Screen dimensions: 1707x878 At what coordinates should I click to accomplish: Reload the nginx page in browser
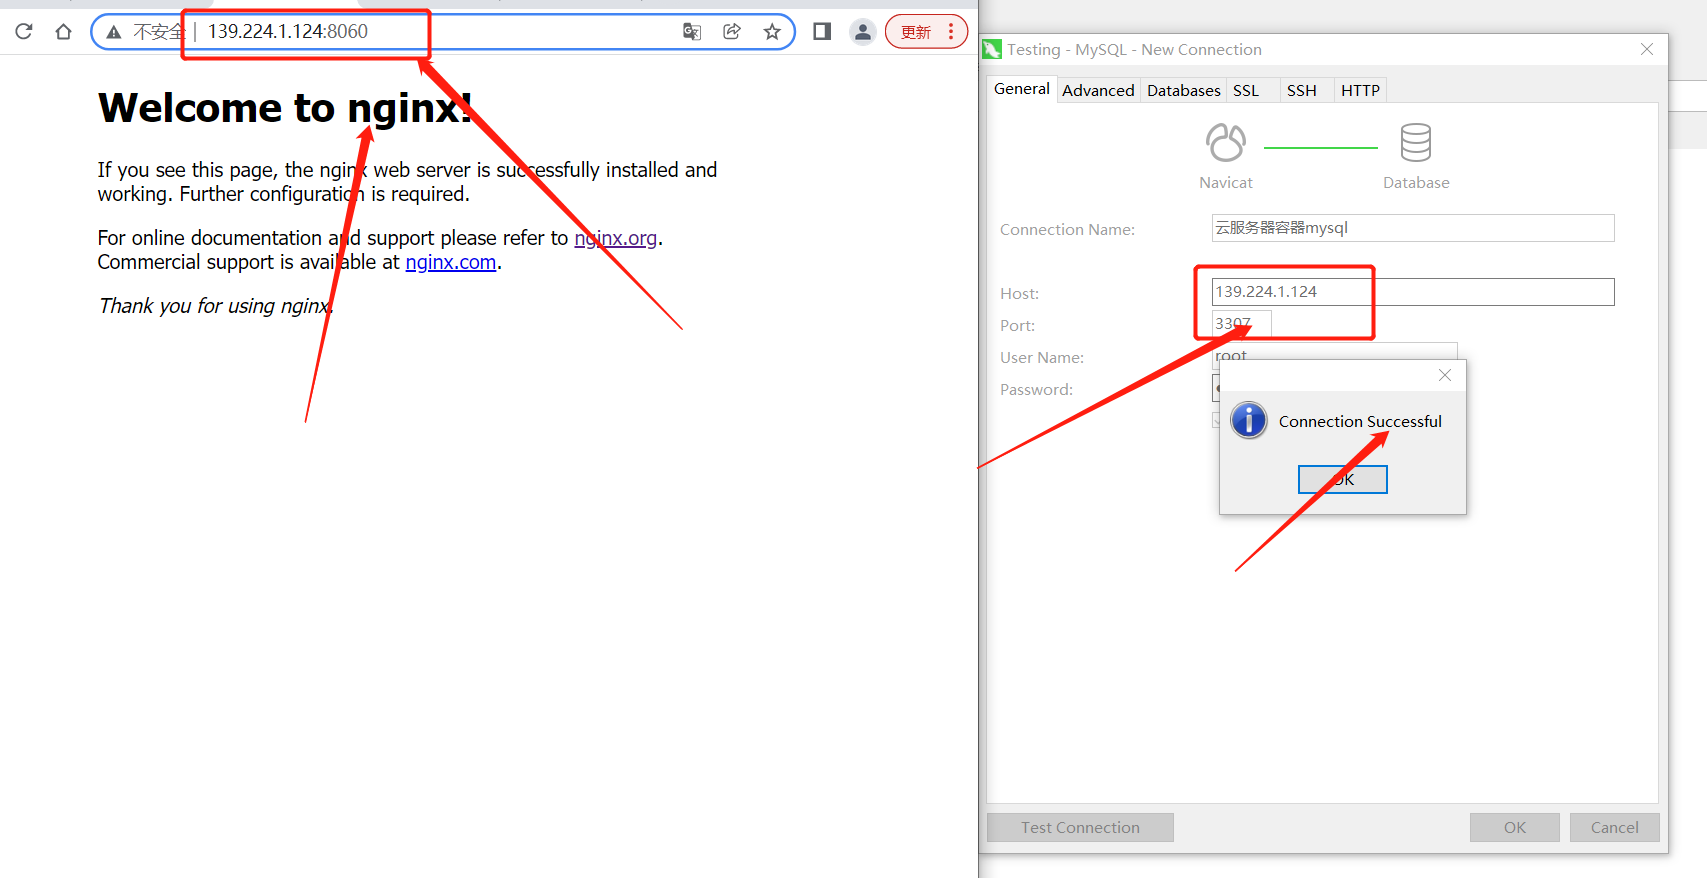pos(24,31)
